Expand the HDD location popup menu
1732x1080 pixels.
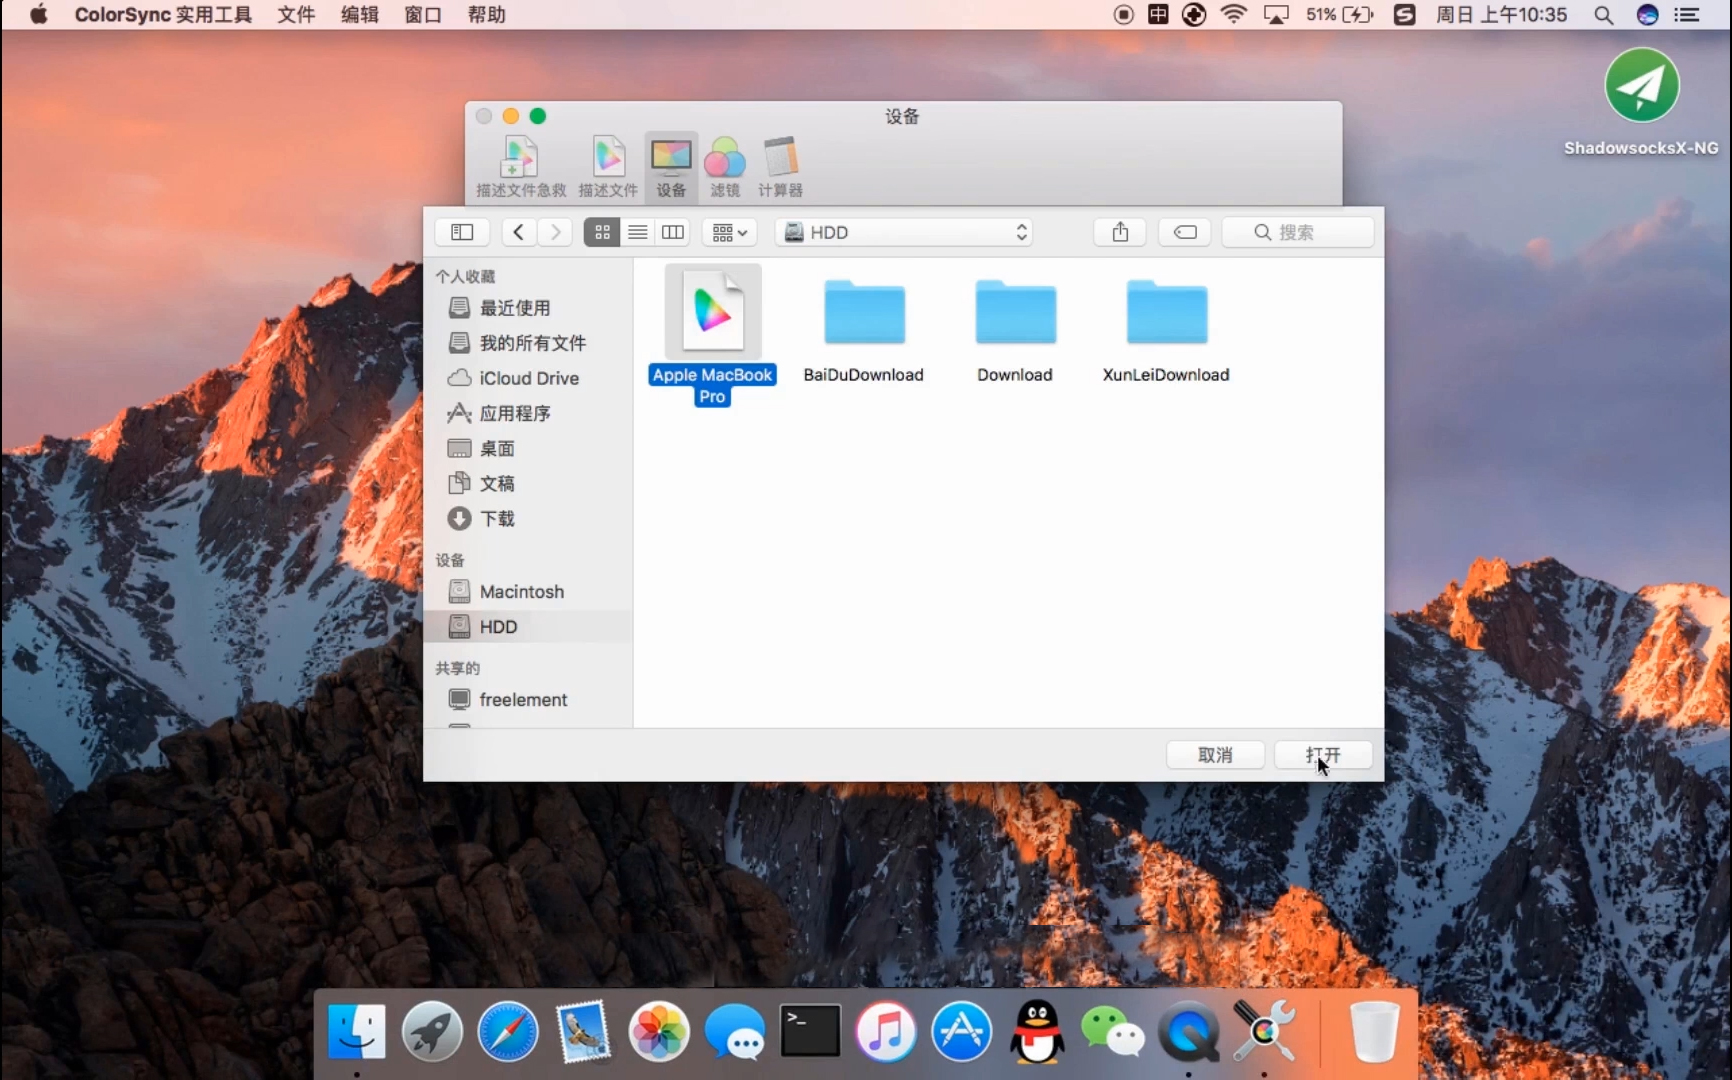coord(904,232)
